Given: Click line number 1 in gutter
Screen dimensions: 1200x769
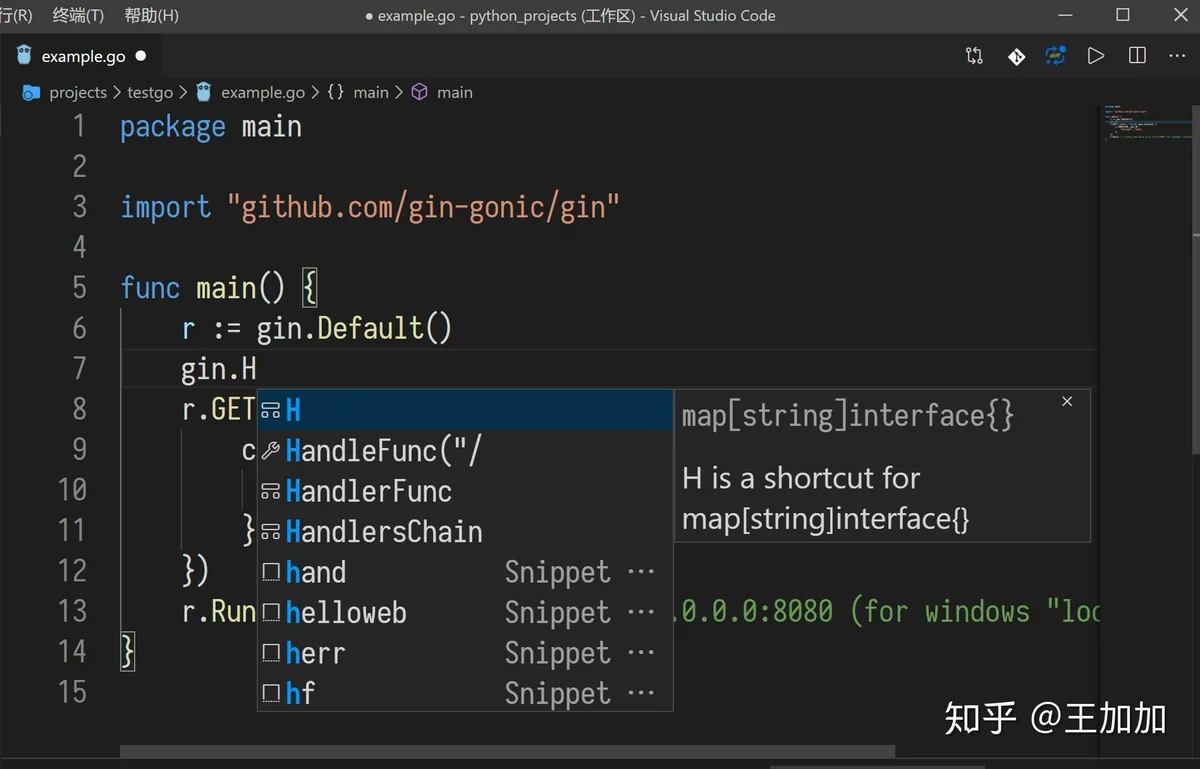Looking at the screenshot, I should pyautogui.click(x=79, y=127).
